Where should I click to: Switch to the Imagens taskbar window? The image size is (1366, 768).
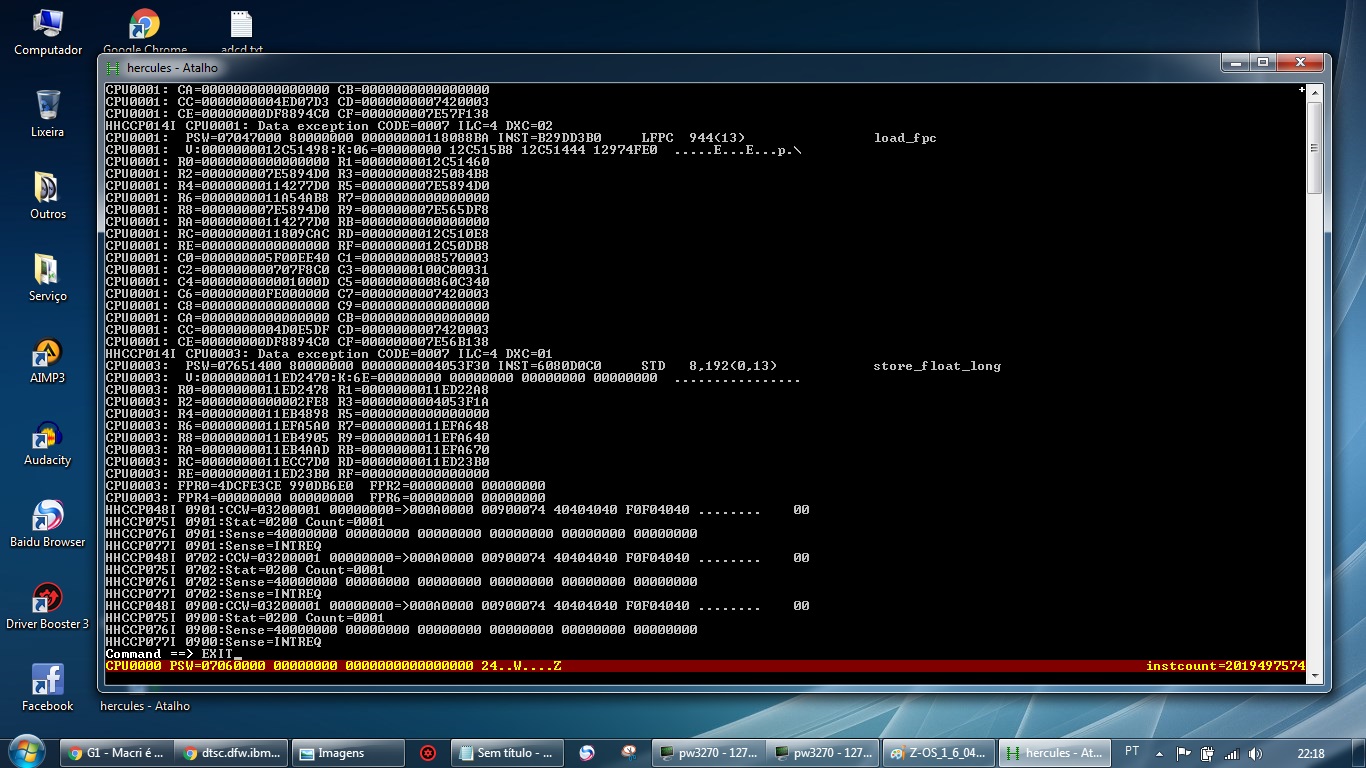348,753
